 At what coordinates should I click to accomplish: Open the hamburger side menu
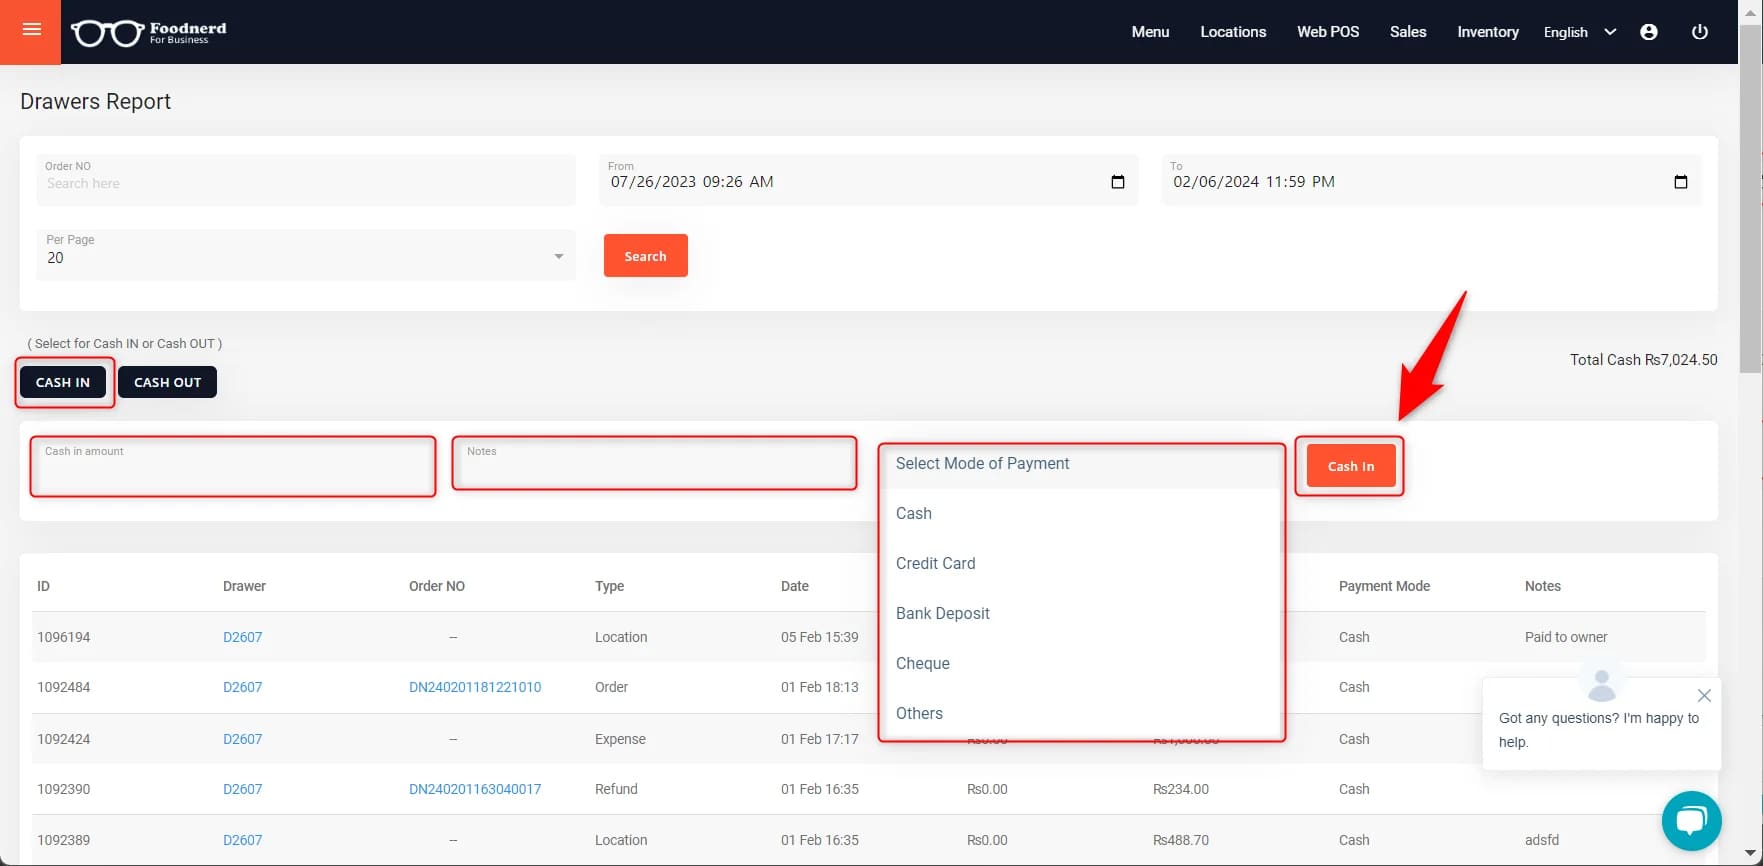(31, 31)
